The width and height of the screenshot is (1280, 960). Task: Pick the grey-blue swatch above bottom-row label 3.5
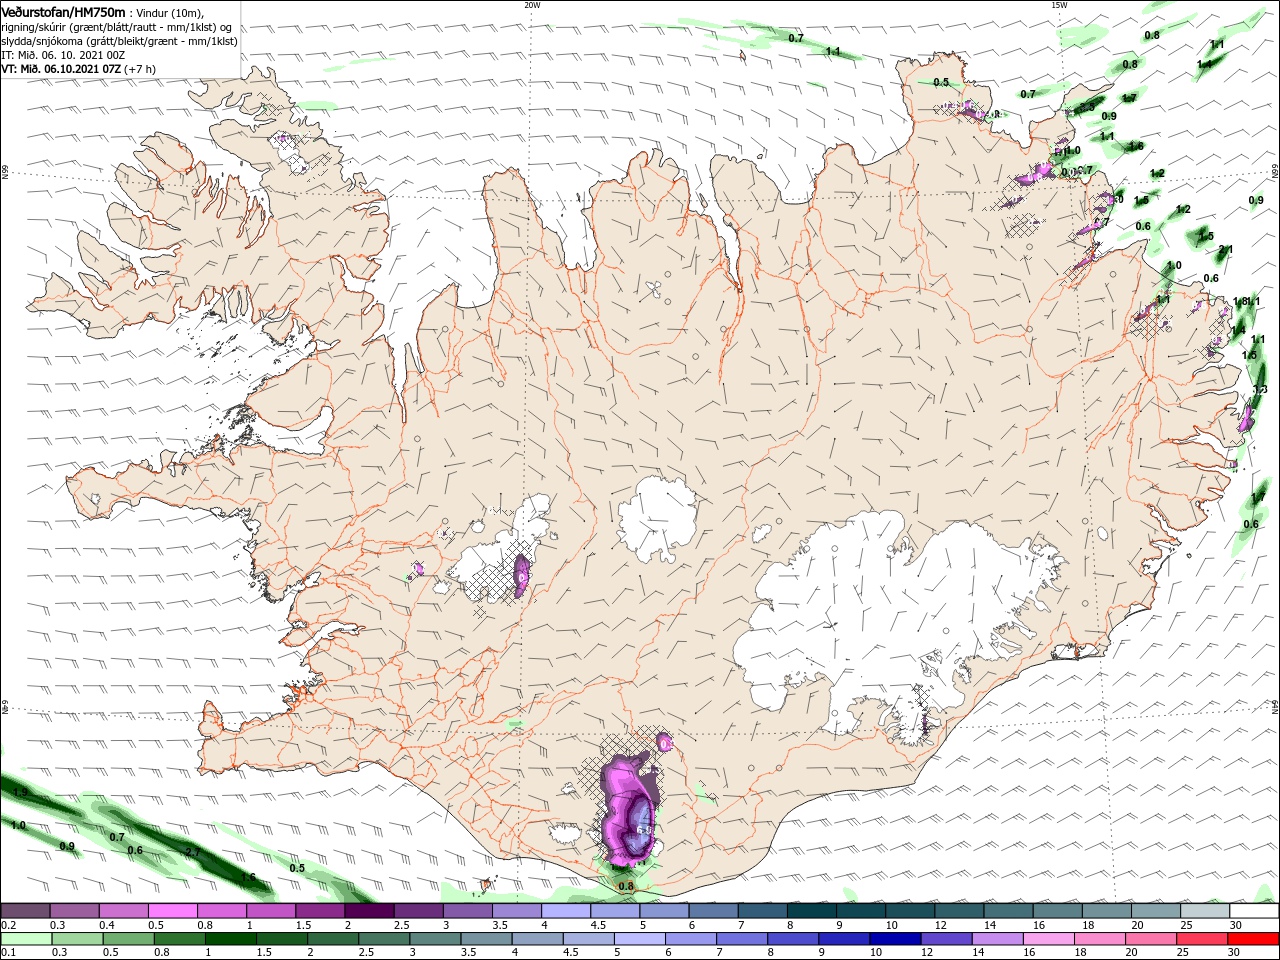(487, 940)
